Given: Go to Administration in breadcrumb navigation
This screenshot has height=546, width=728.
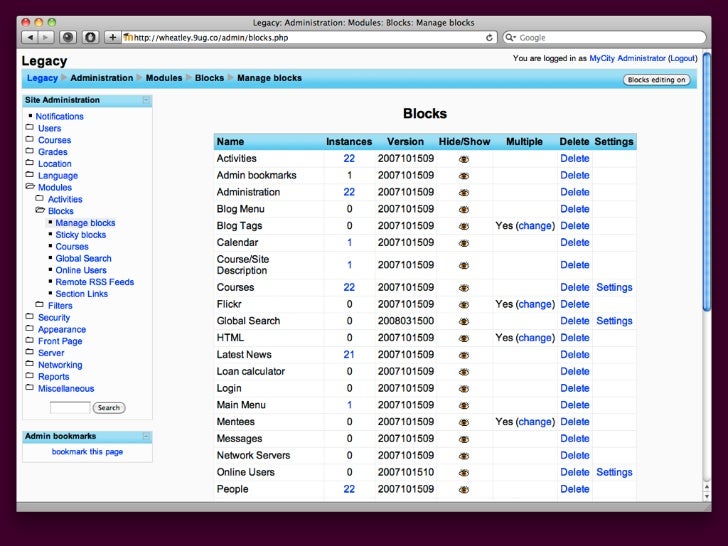Looking at the screenshot, I should pyautogui.click(x=101, y=78).
